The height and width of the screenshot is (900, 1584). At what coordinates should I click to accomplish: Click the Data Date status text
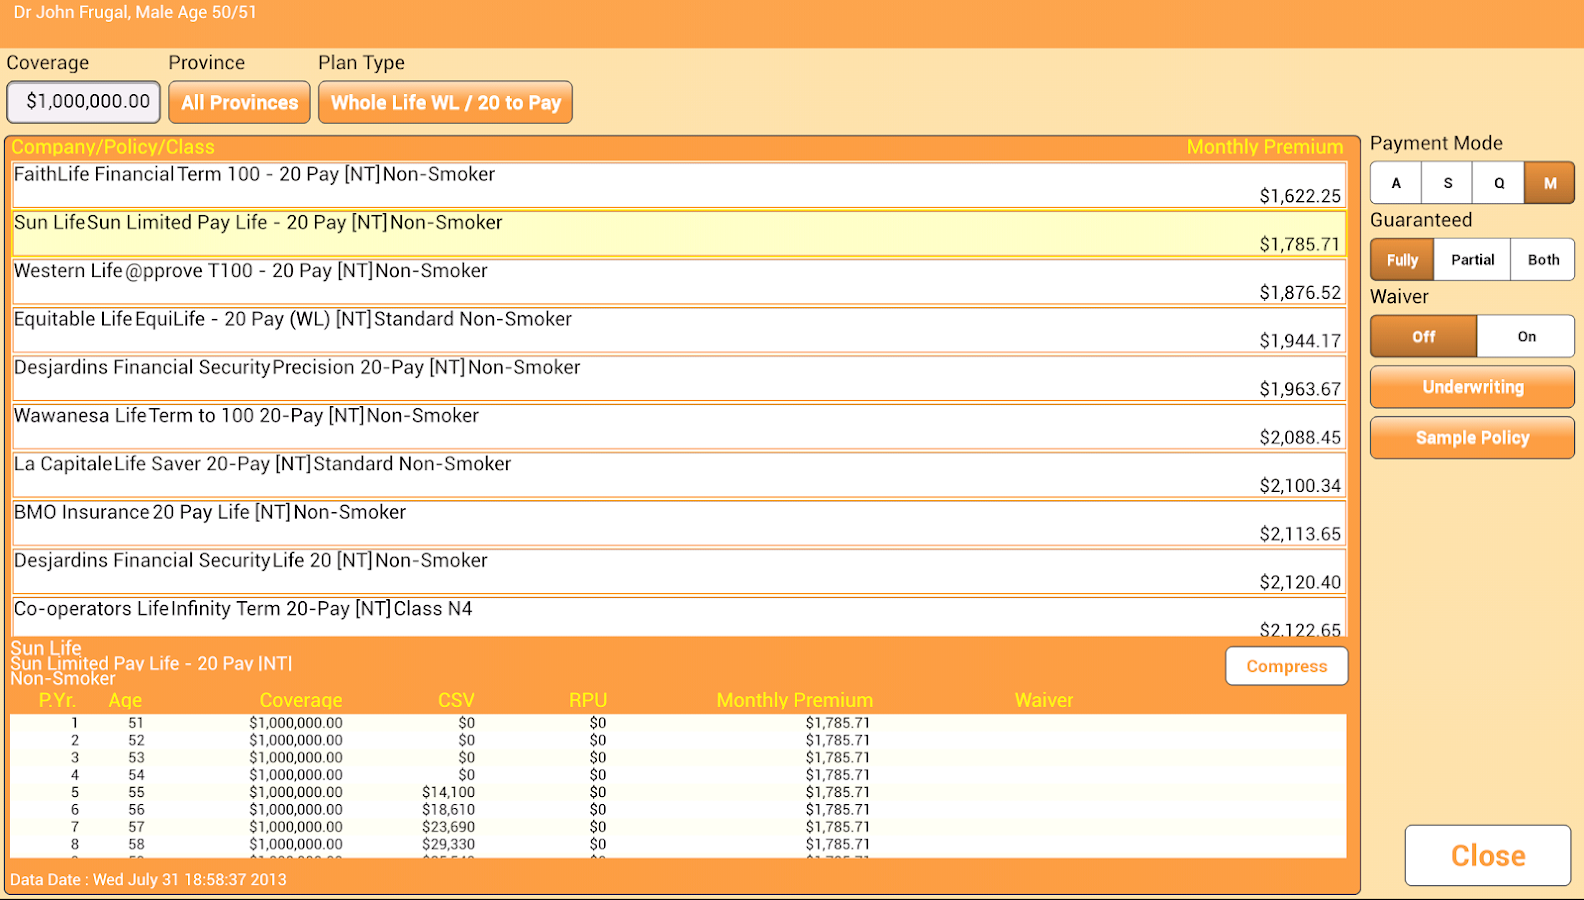coord(148,880)
